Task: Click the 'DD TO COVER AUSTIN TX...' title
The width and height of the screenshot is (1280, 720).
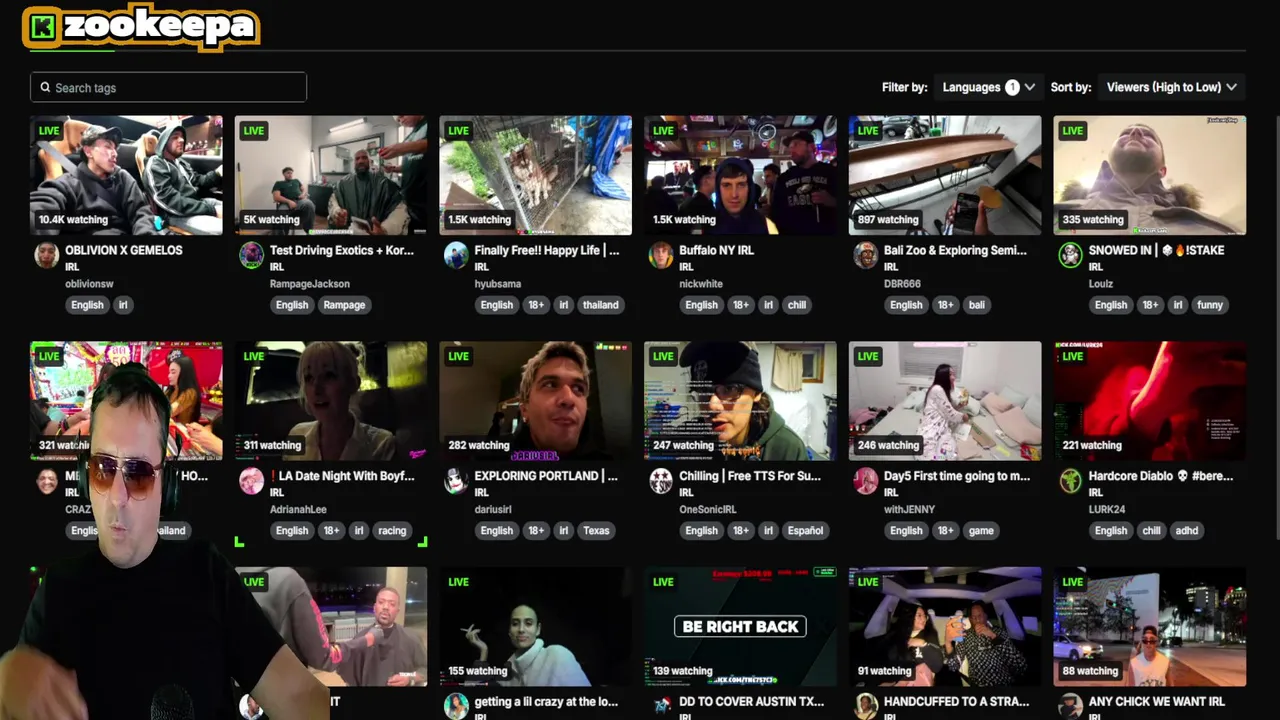Action: click(x=751, y=702)
